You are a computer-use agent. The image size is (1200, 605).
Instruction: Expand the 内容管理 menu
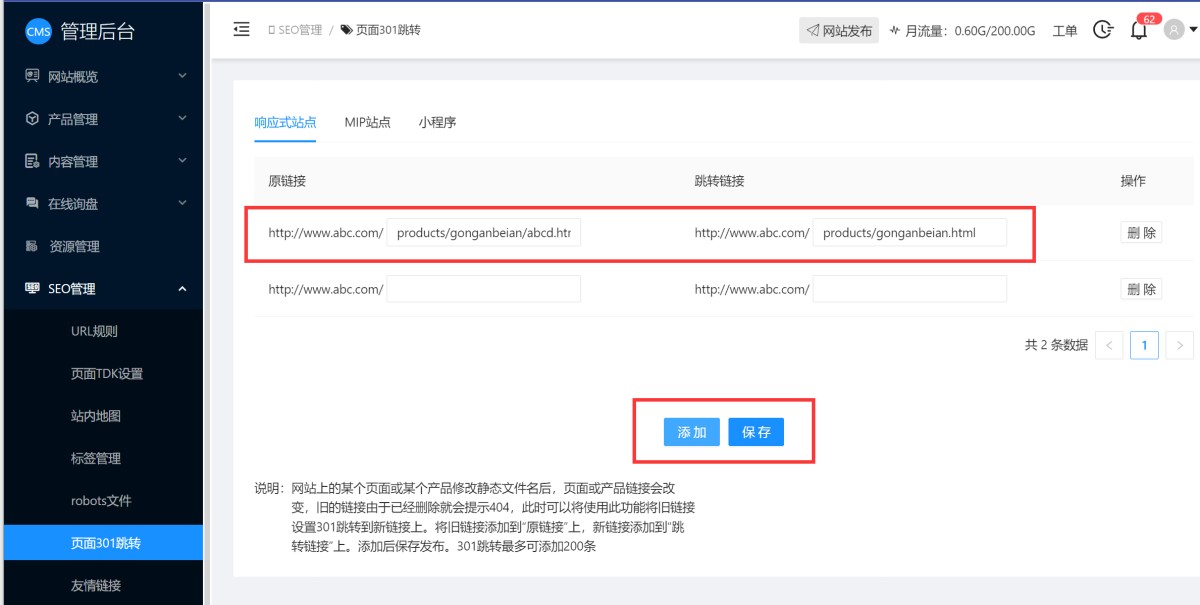pyautogui.click(x=74, y=161)
